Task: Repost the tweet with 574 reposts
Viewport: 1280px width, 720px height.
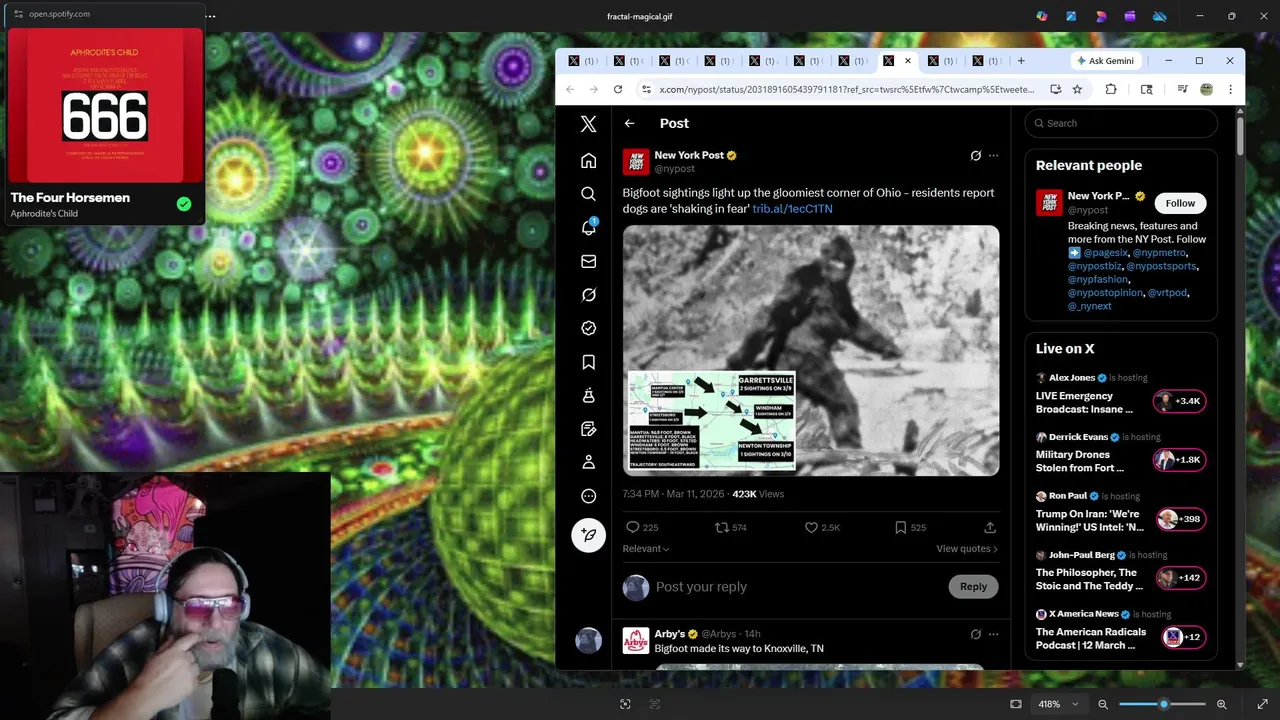Action: [721, 527]
